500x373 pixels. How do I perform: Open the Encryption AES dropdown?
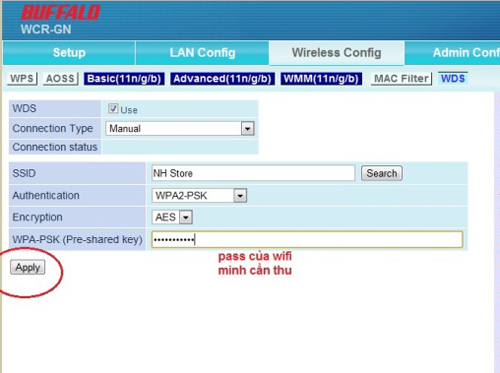[x=172, y=217]
